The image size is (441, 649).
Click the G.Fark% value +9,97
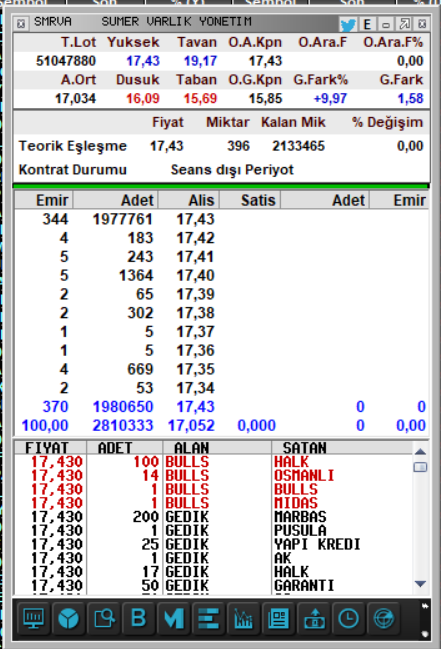(330, 99)
